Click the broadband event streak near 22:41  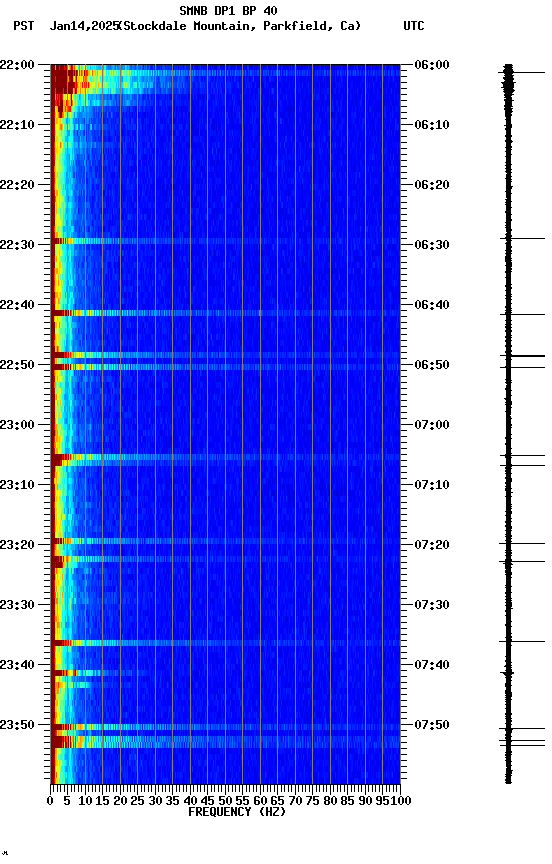pyautogui.click(x=225, y=313)
